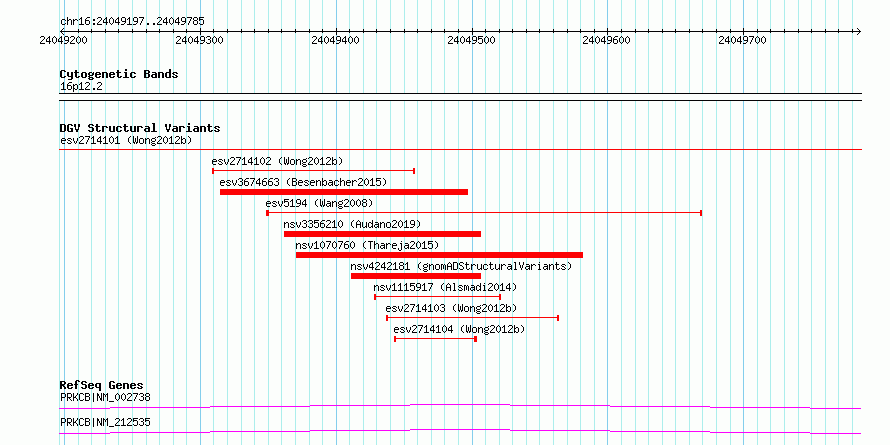This screenshot has height=445, width=890.
Task: Click the esv2714102 thin red span
Action: pos(313,170)
